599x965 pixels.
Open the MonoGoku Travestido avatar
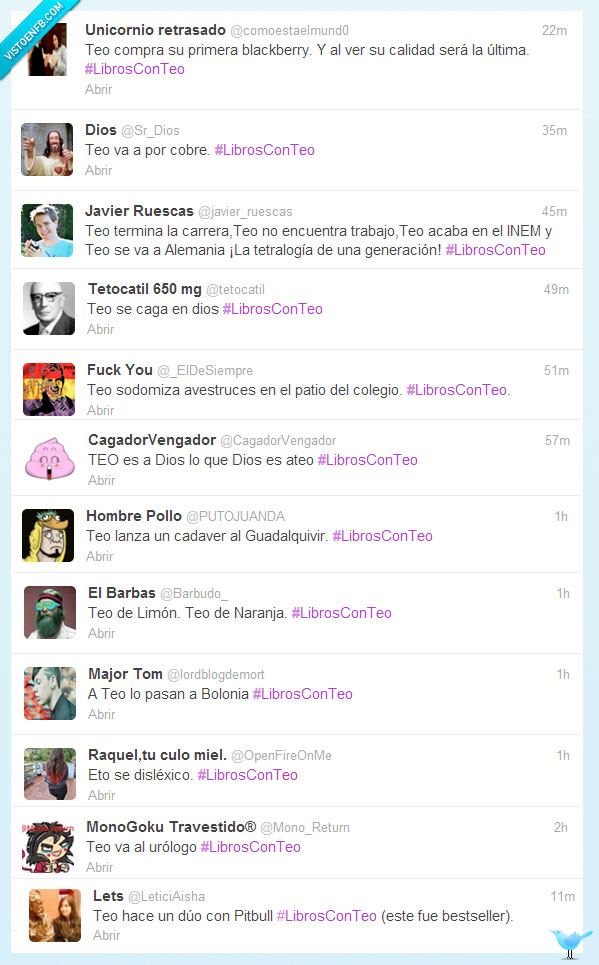(48, 847)
